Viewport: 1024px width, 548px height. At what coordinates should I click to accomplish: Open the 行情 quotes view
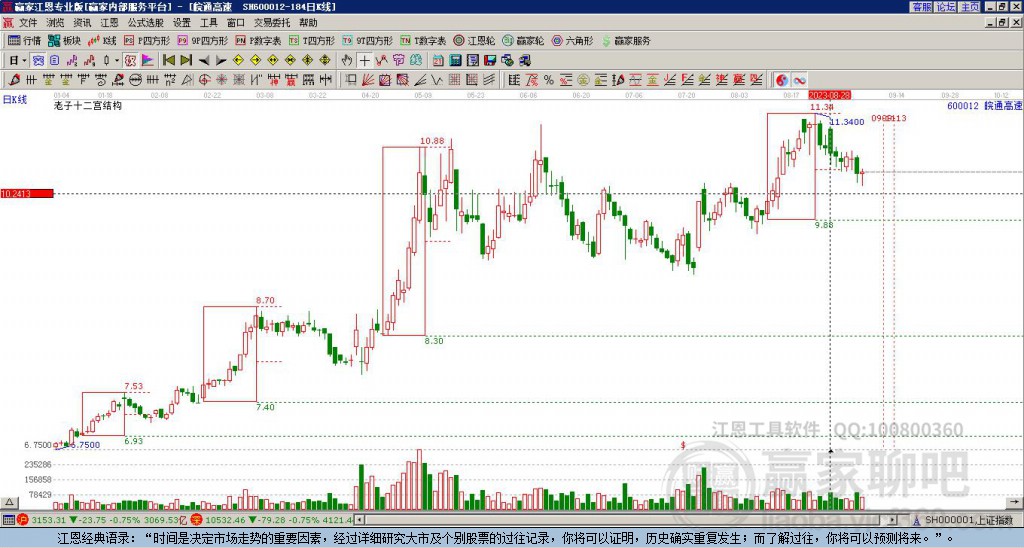[x=24, y=40]
